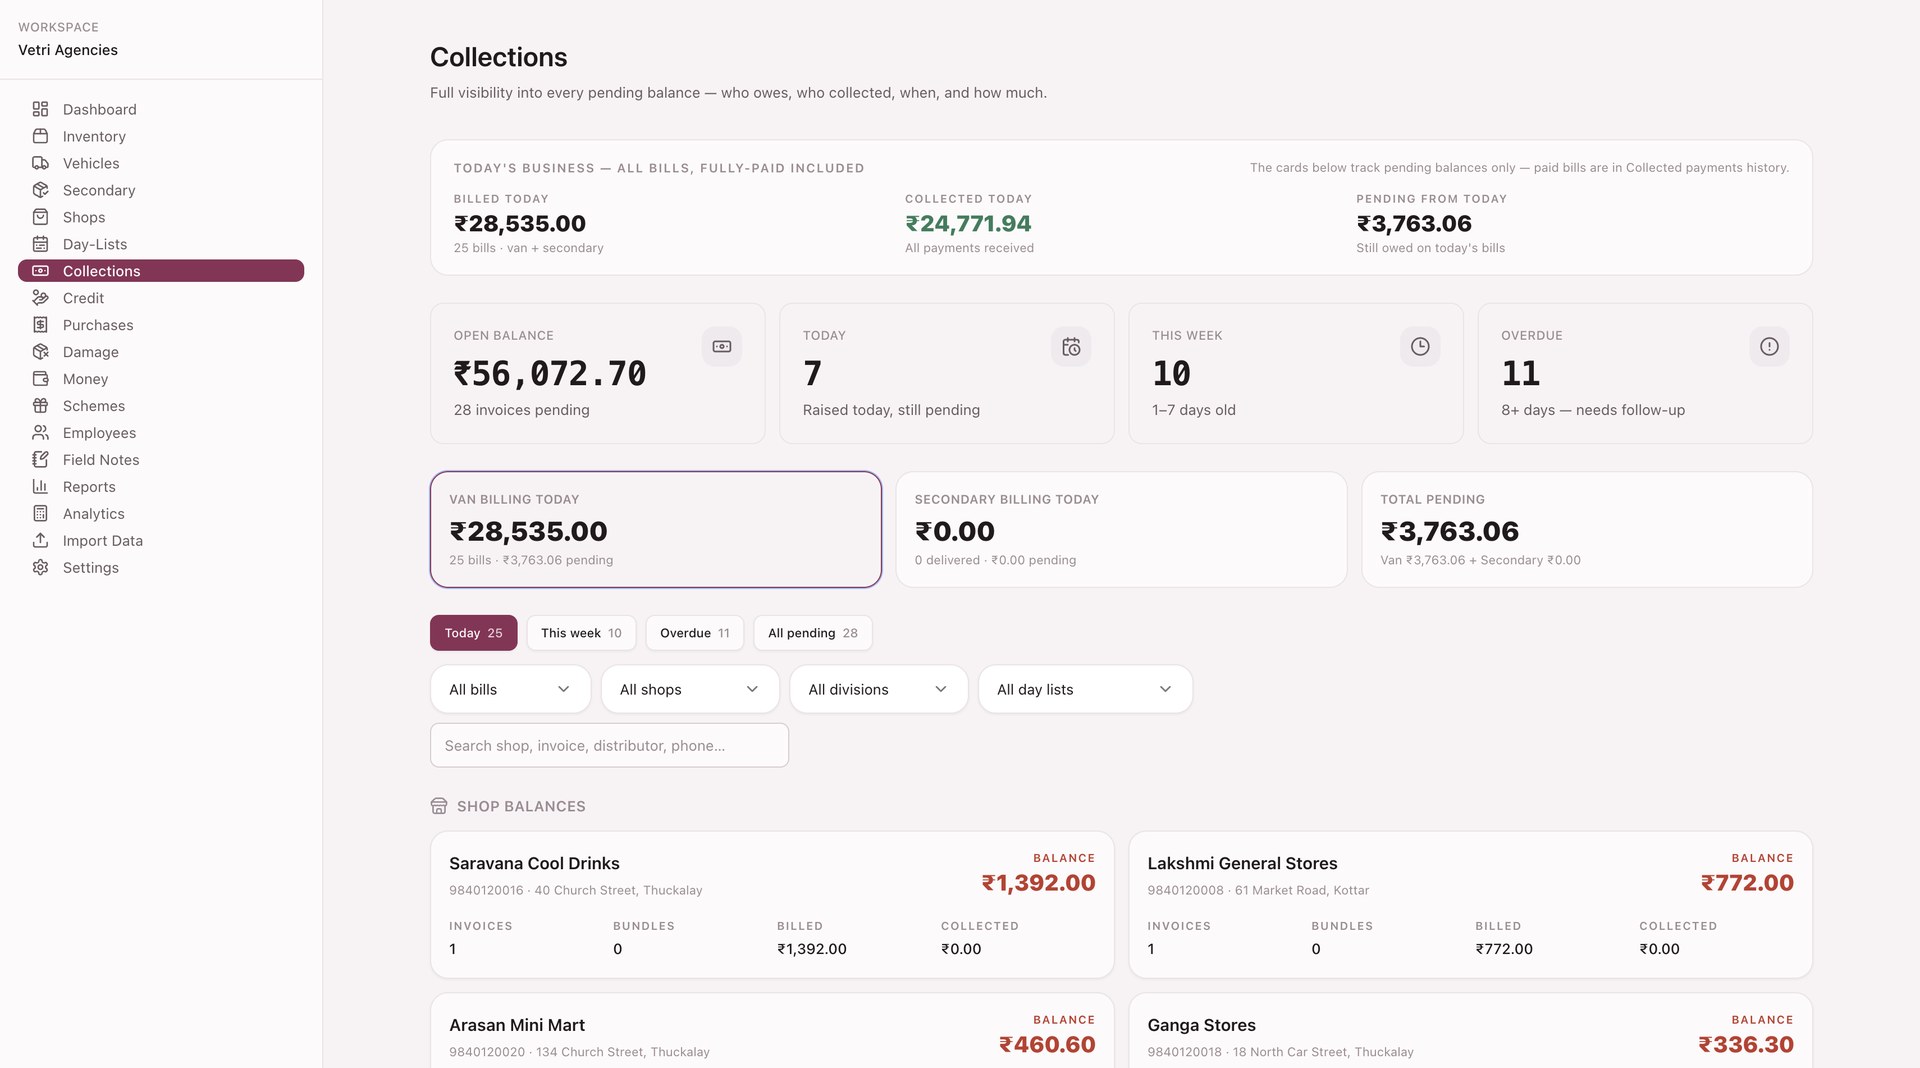Click the Purchases receipt icon

[x=40, y=325]
